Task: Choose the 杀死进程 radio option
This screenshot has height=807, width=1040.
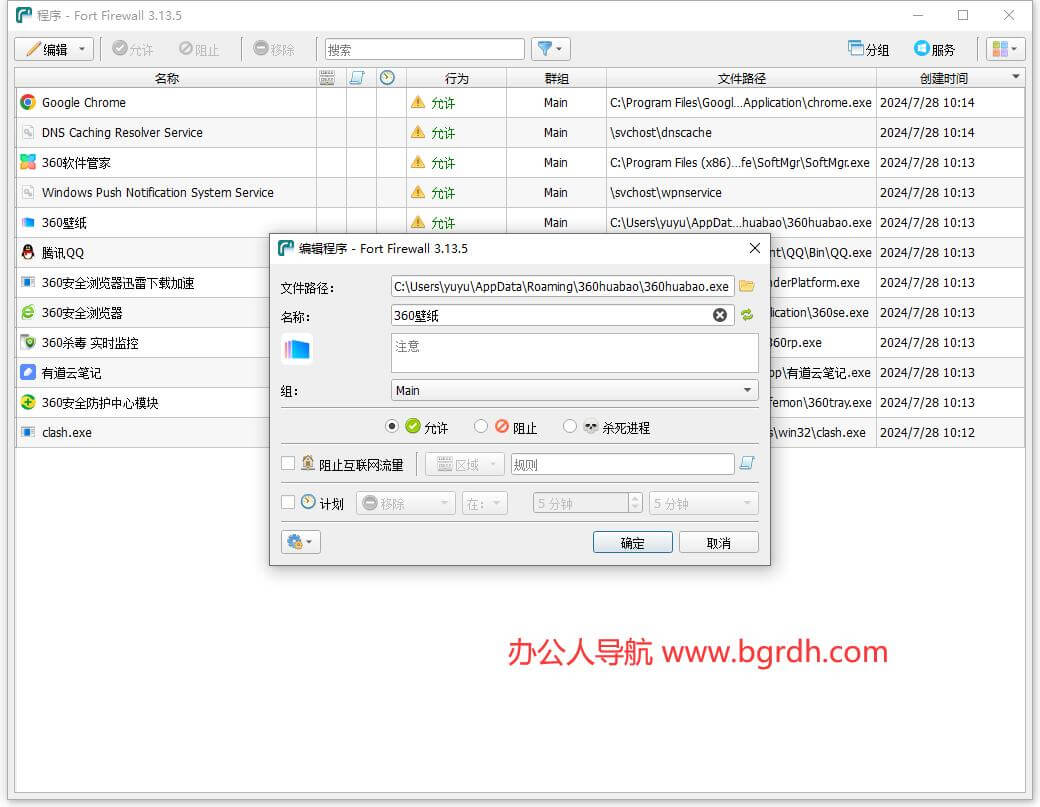Action: 570,427
